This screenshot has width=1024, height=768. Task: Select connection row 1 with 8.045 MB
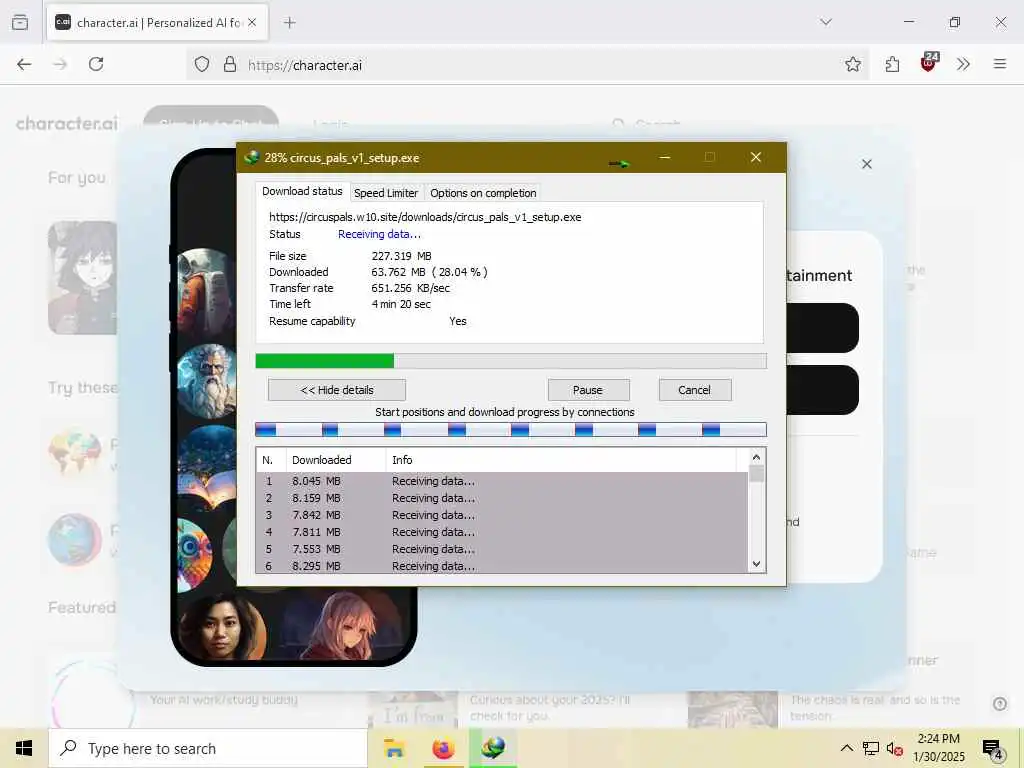[x=502, y=481]
